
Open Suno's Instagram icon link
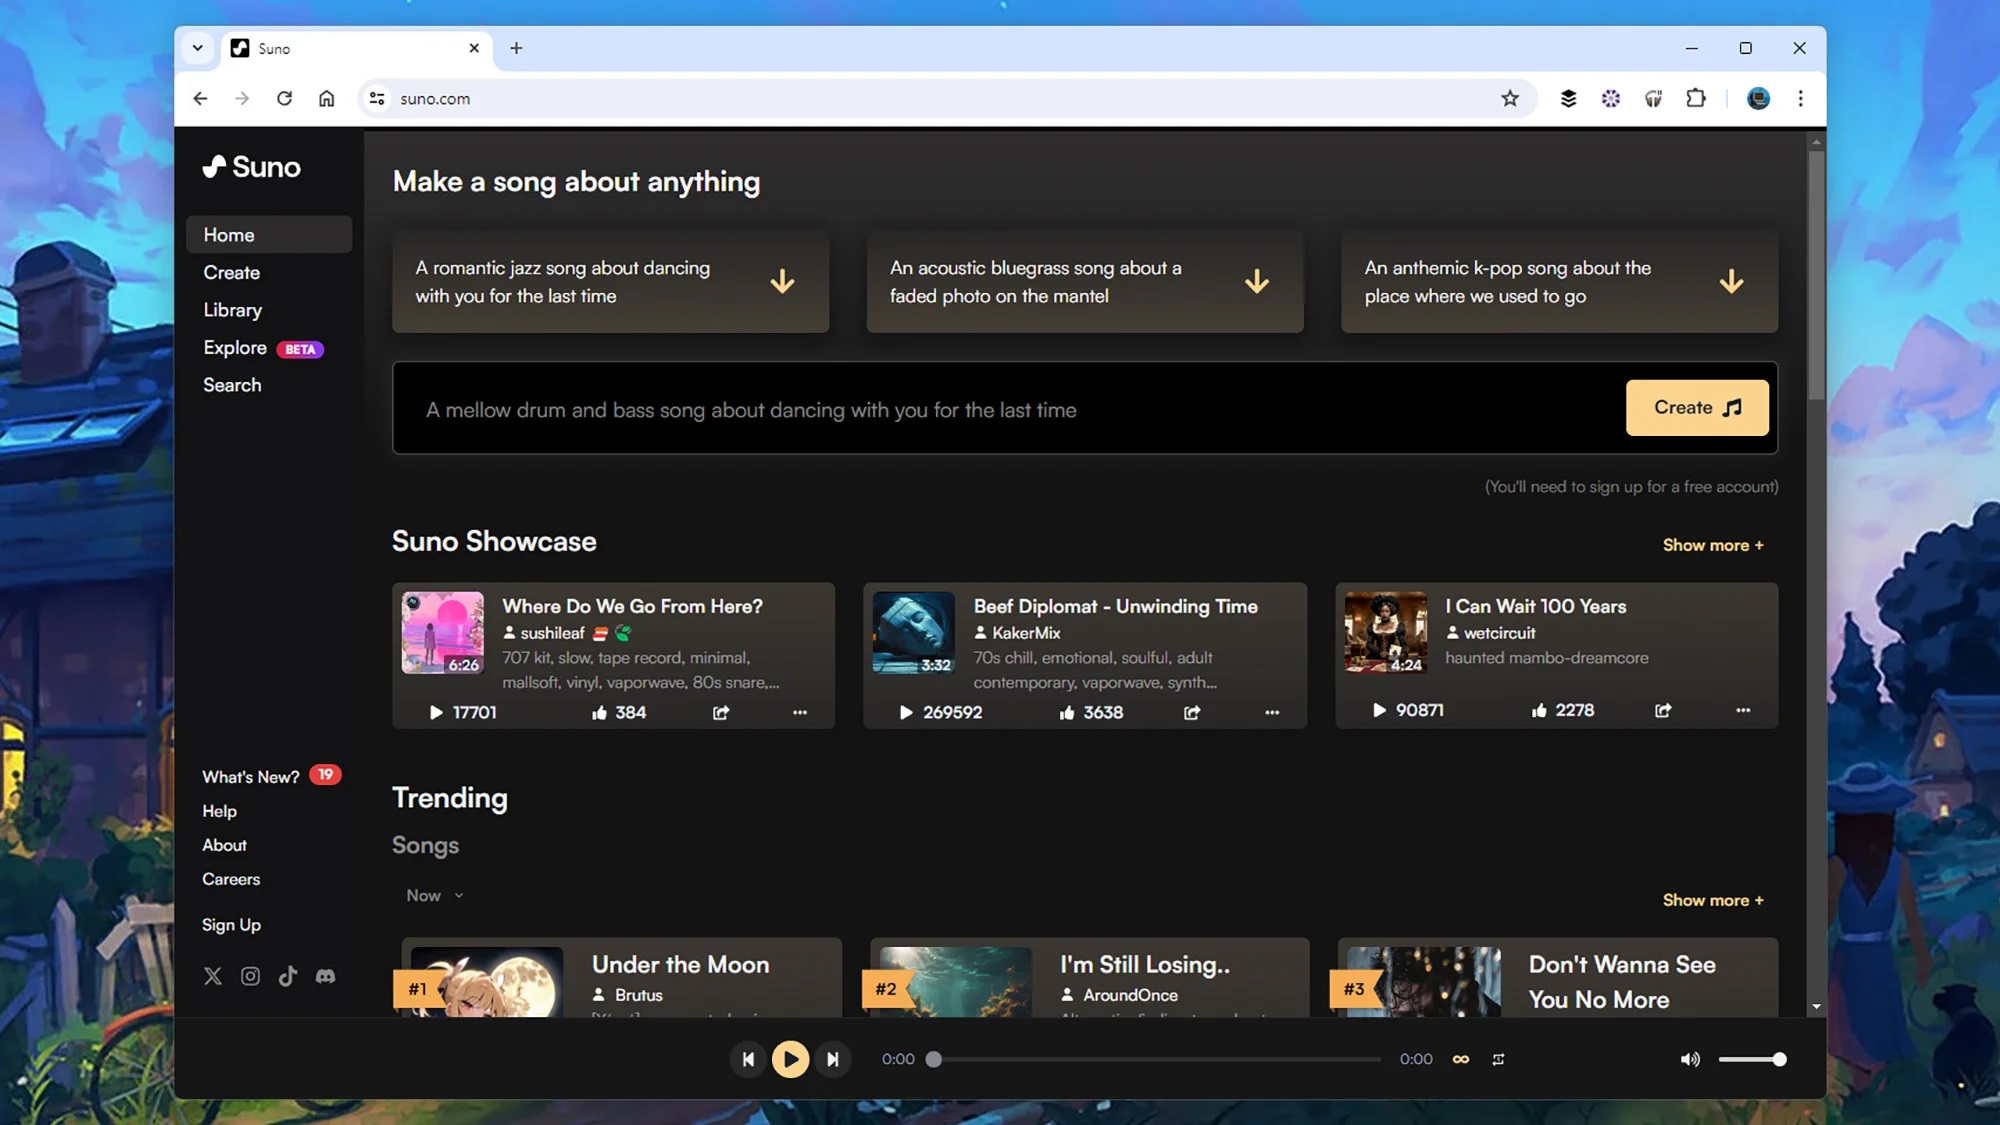(x=250, y=976)
